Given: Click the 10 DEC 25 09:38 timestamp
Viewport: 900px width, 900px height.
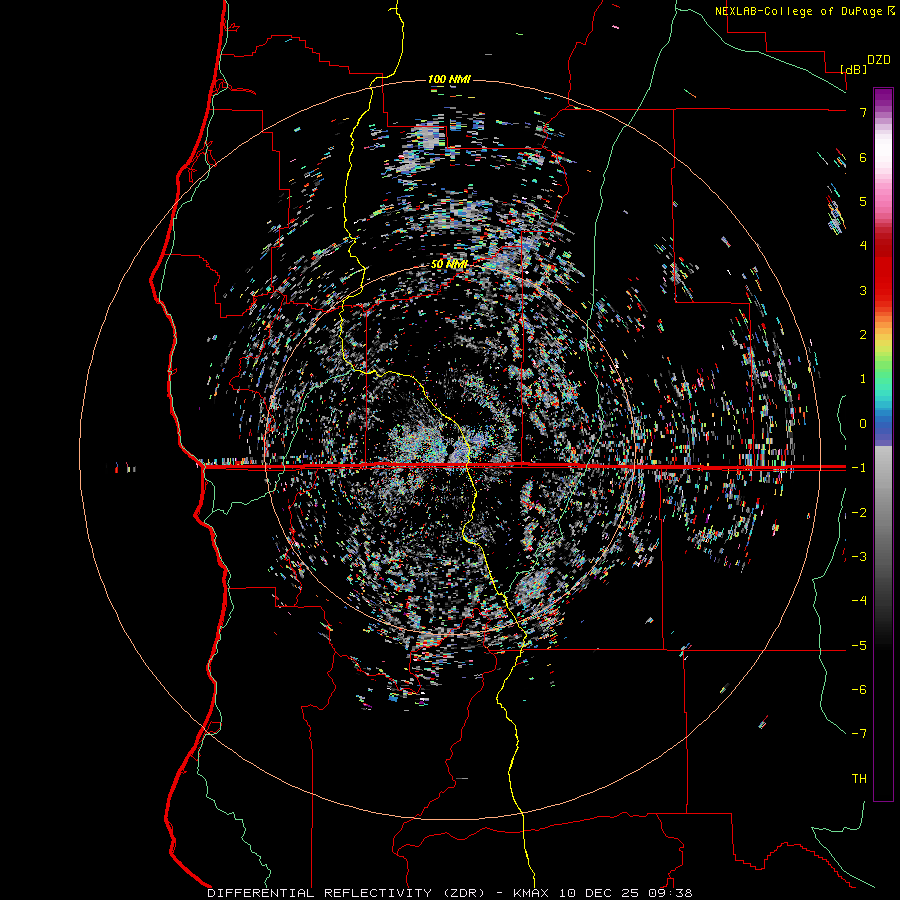Looking at the screenshot, I should click(x=624, y=893).
